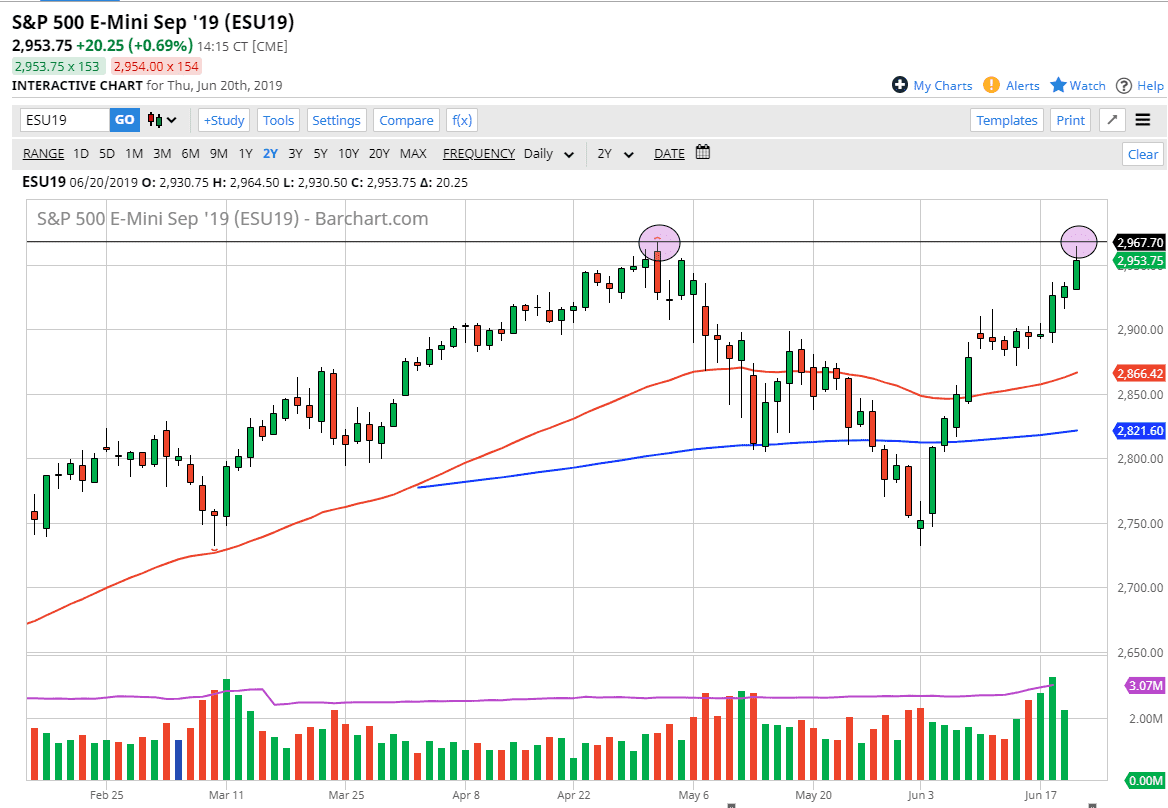The height and width of the screenshot is (808, 1168).
Task: Click the Clear button
Action: pyautogui.click(x=1143, y=154)
